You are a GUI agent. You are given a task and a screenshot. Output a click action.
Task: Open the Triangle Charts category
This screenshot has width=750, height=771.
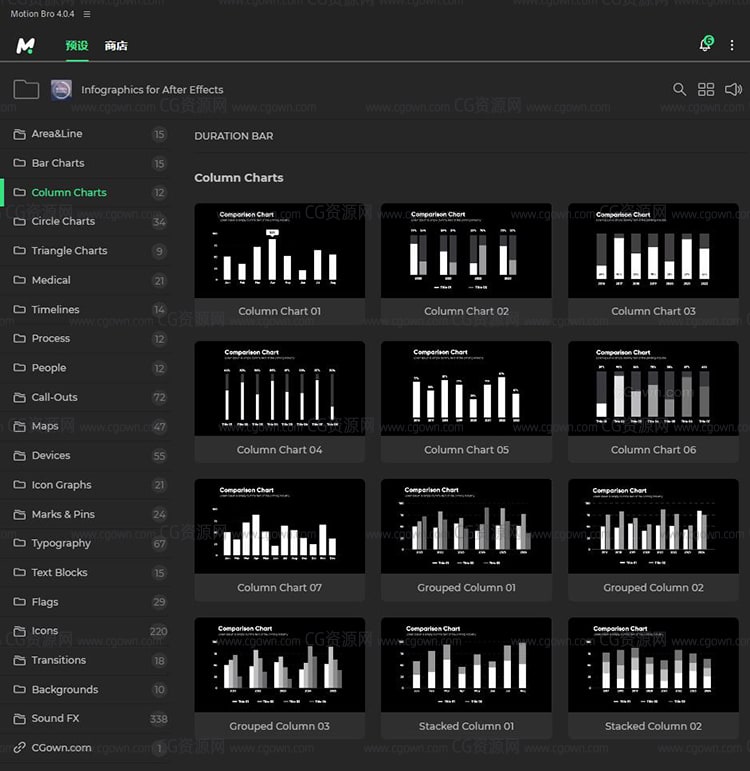click(85, 251)
